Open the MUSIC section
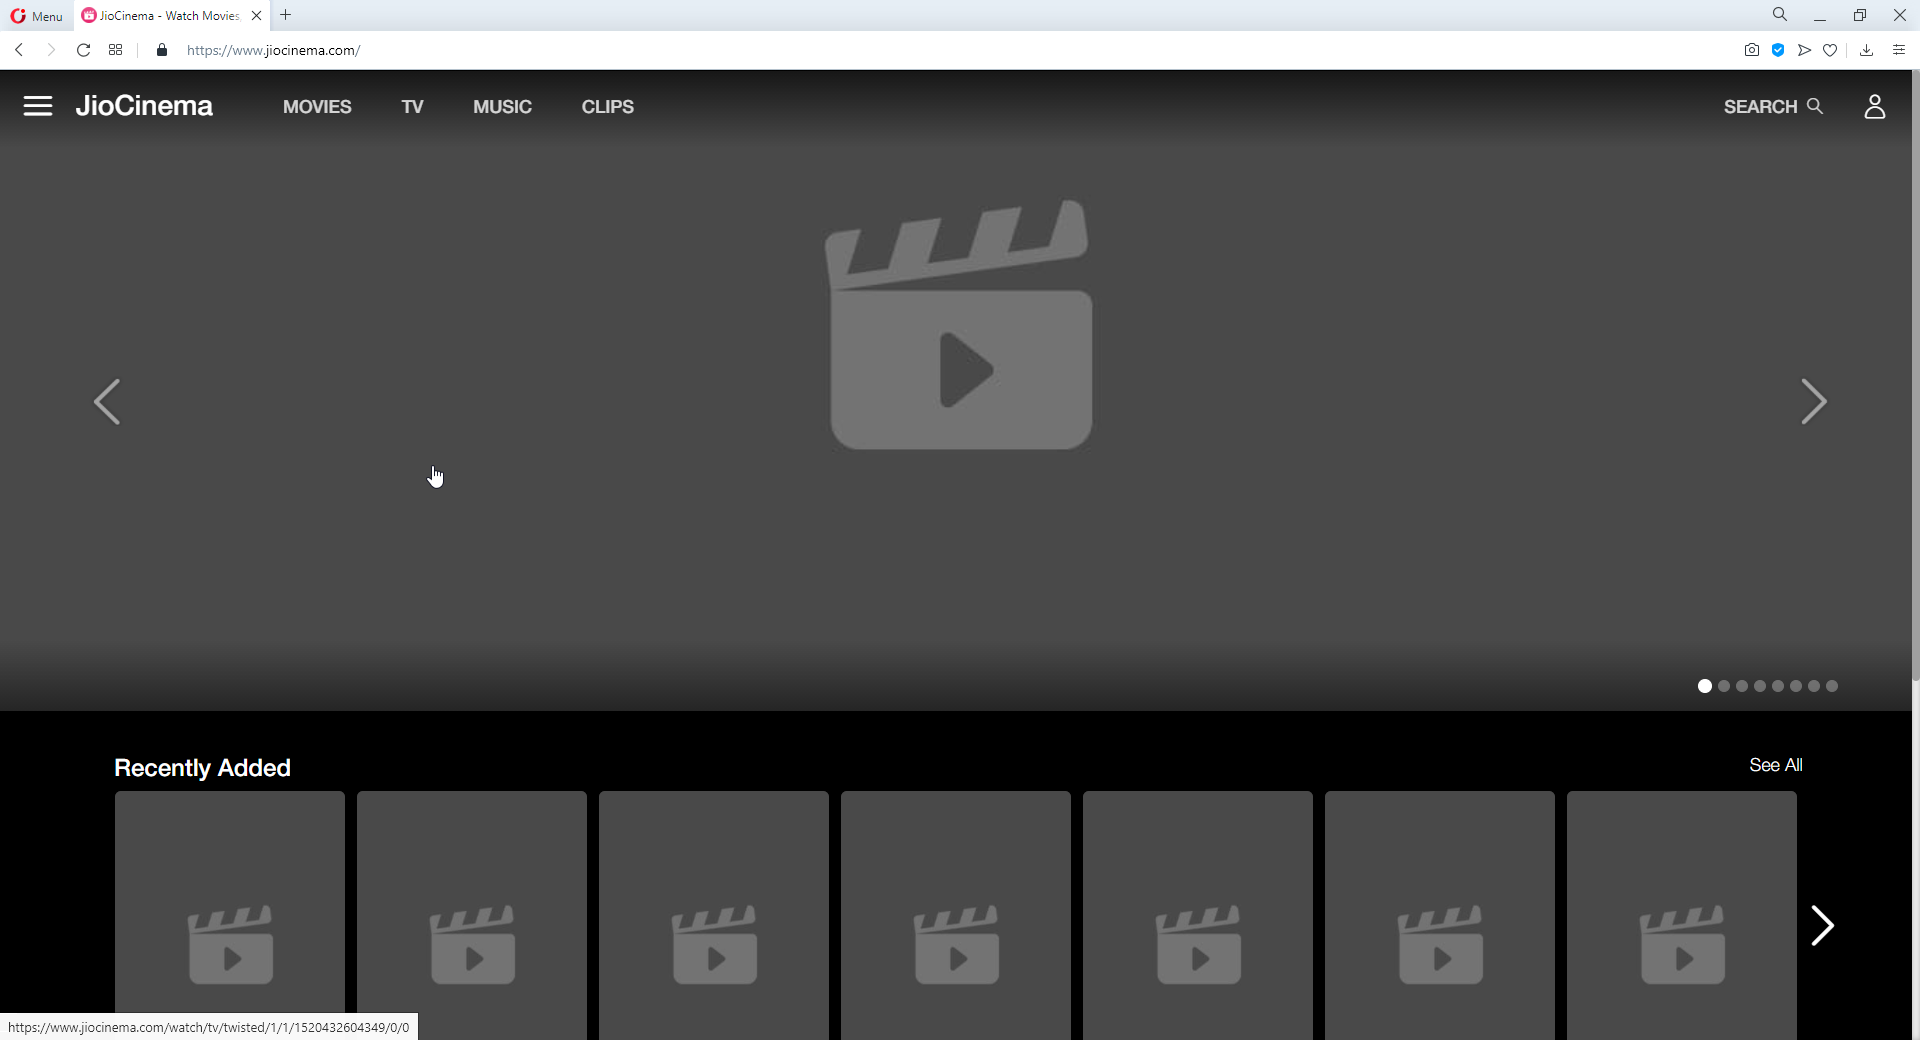 (502, 107)
